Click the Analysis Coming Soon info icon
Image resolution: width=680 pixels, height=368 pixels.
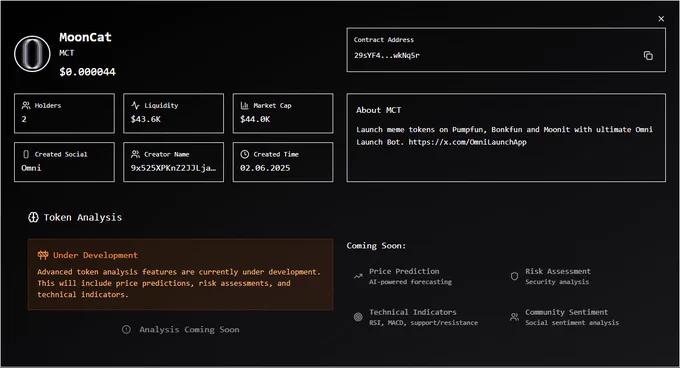click(126, 329)
